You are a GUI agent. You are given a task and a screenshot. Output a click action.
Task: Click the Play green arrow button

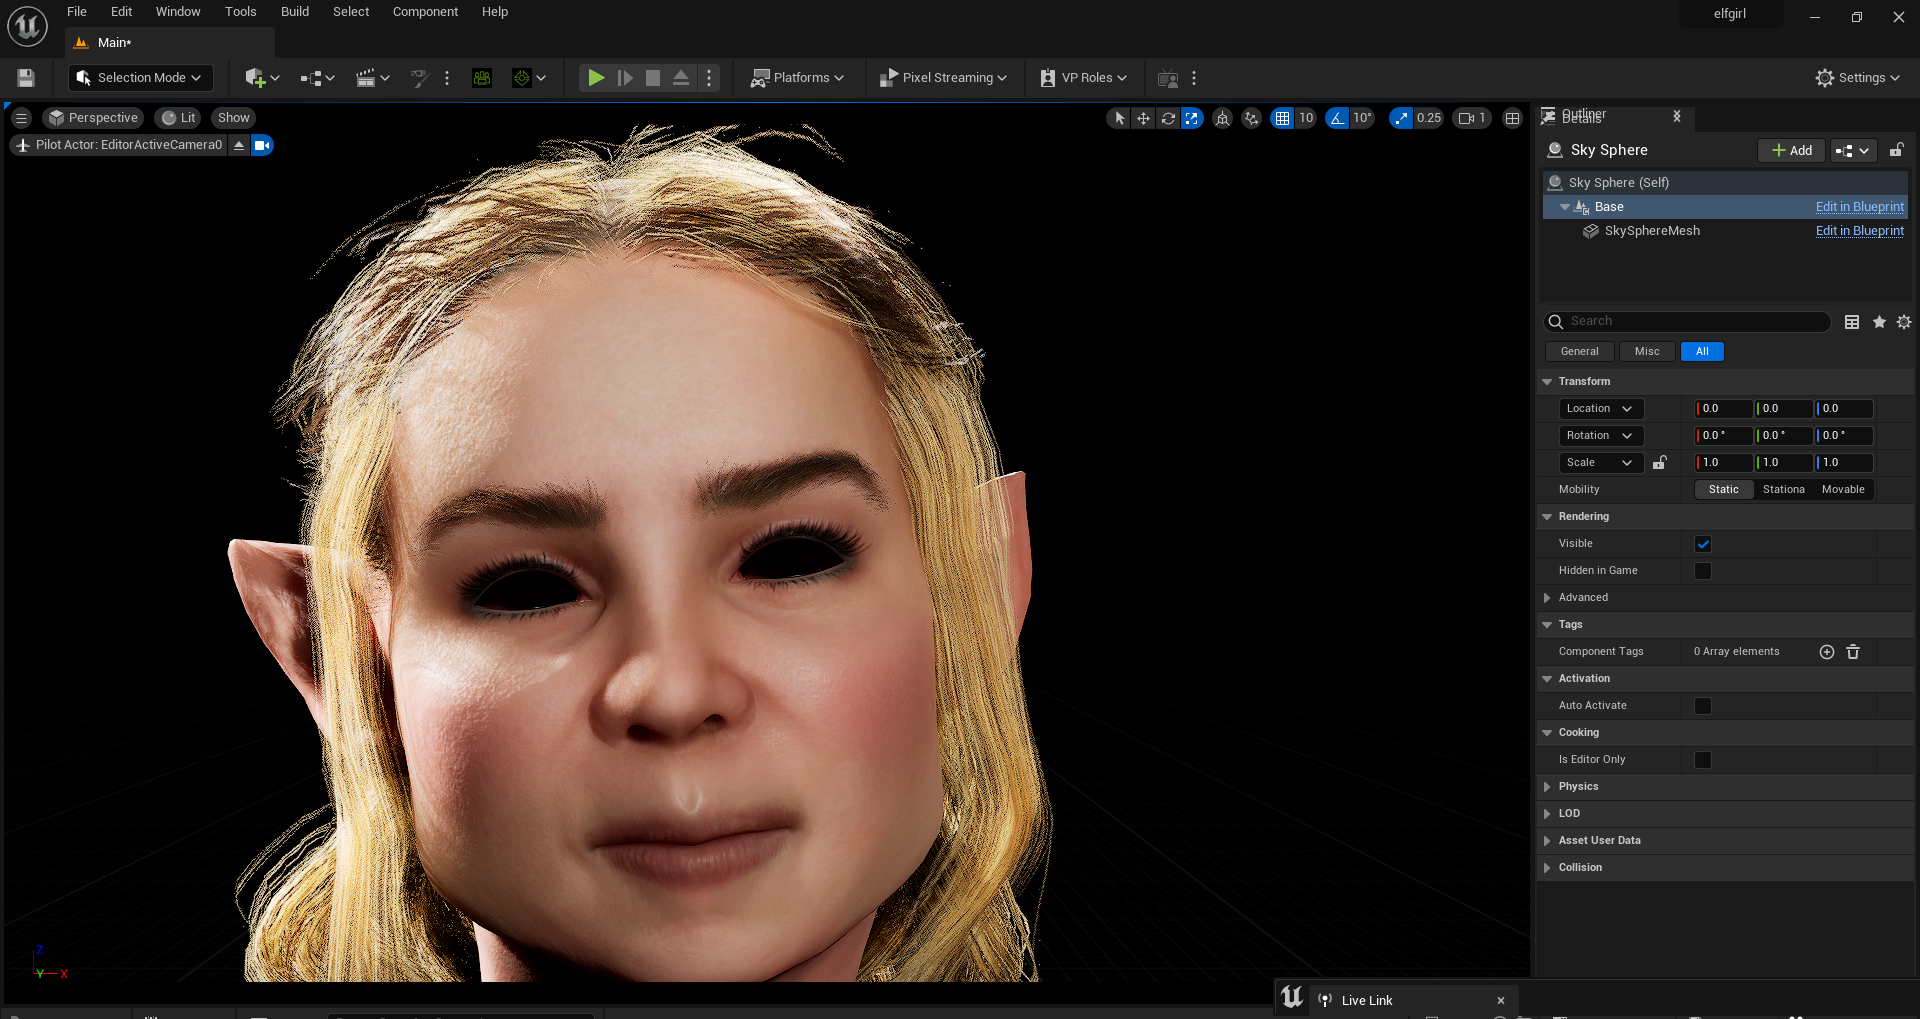click(596, 78)
